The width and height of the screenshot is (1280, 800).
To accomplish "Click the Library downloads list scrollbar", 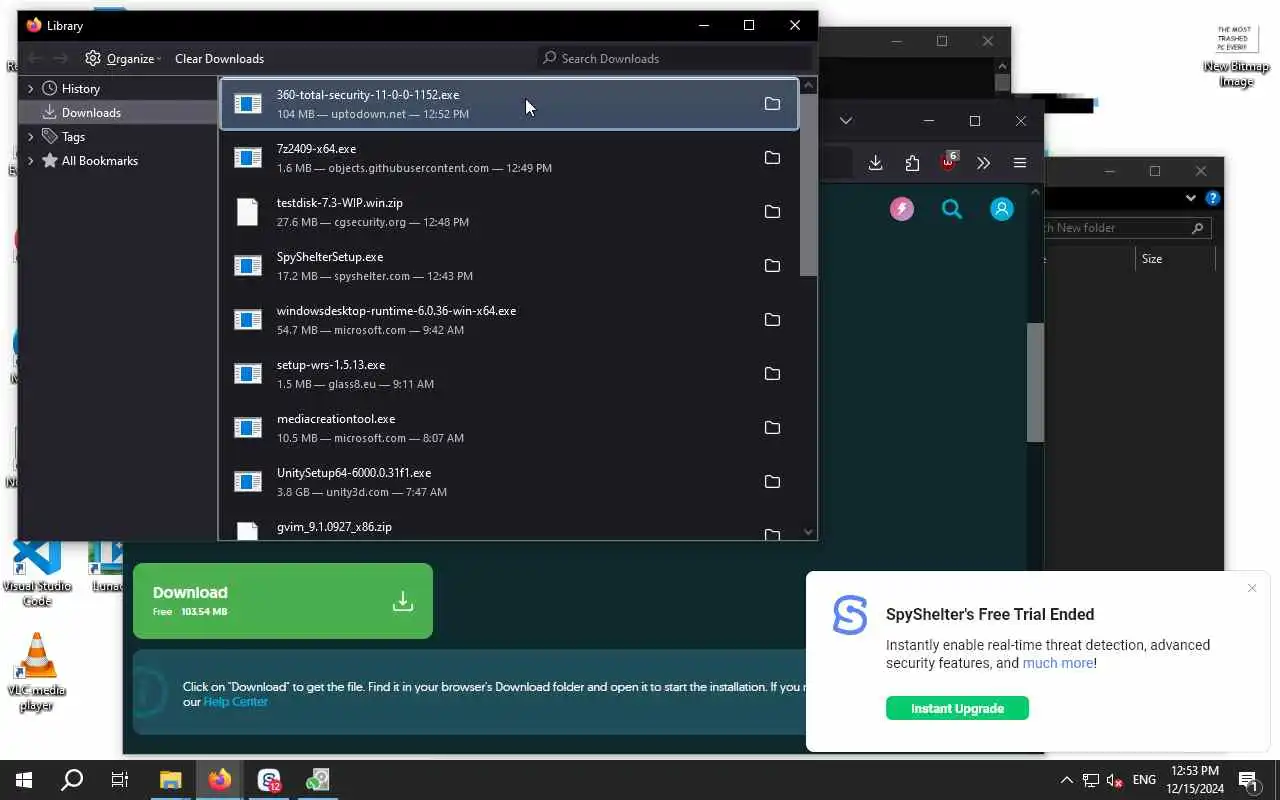I will (809, 185).
